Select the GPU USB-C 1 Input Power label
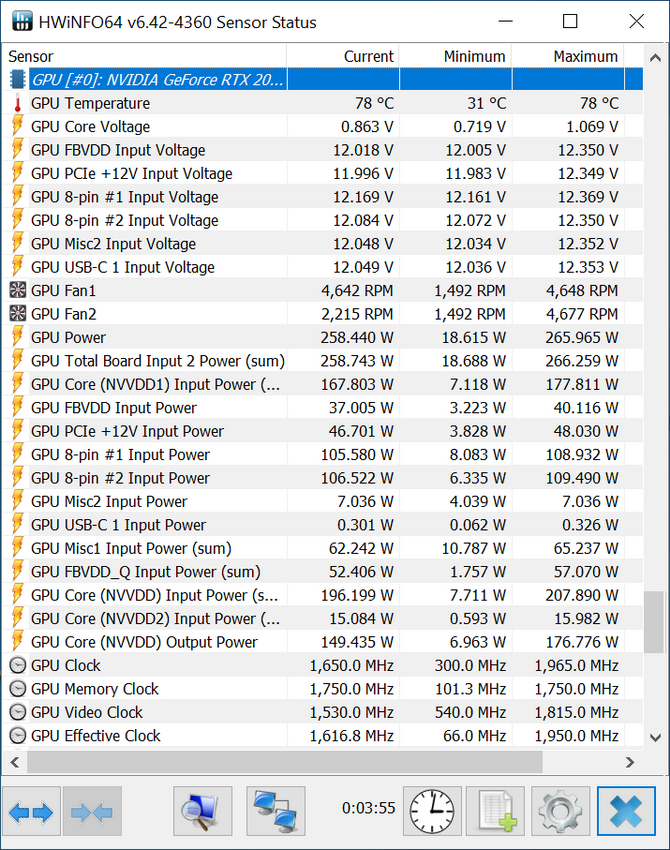 118,525
